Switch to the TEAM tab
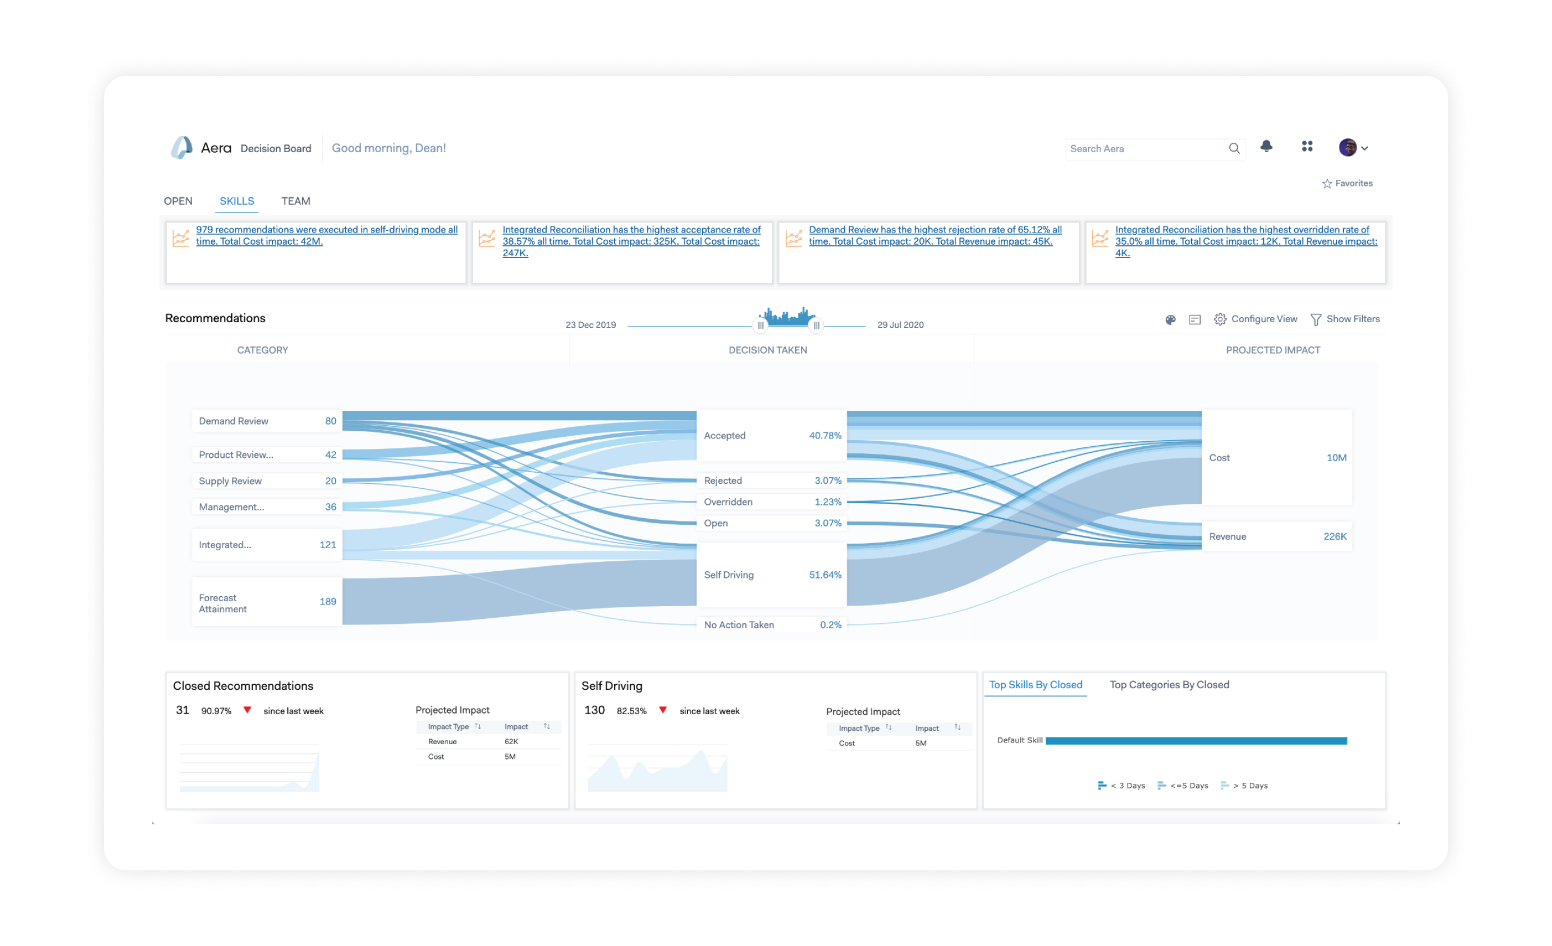 click(296, 201)
